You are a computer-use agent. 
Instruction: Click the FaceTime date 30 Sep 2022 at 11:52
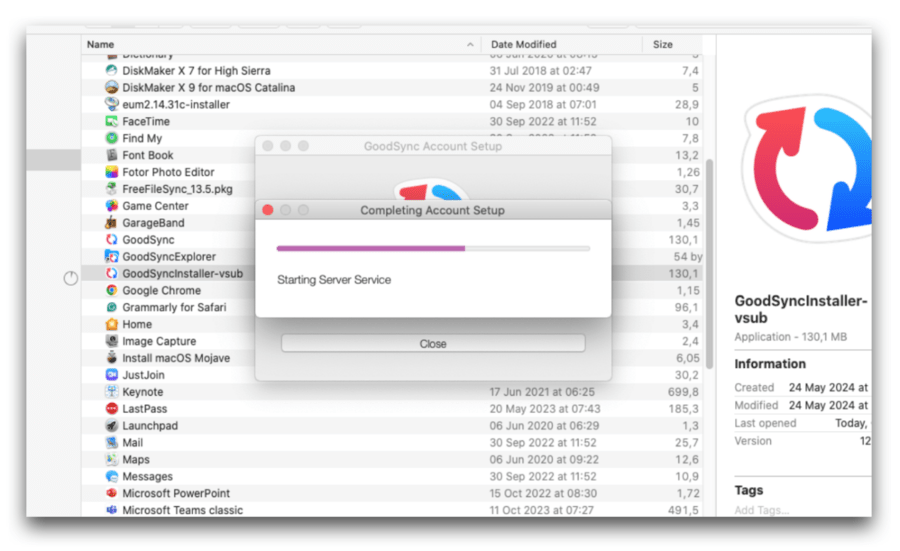tap(542, 121)
